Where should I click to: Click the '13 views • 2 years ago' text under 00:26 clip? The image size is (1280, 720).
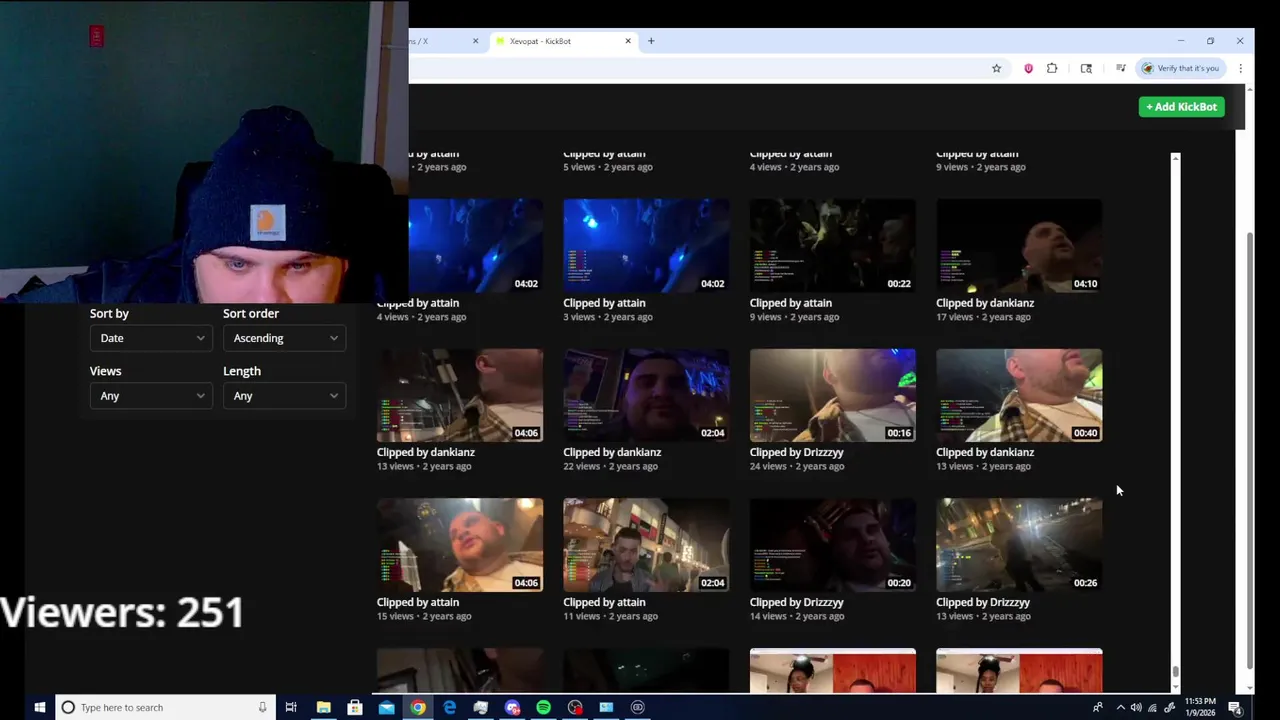[984, 616]
